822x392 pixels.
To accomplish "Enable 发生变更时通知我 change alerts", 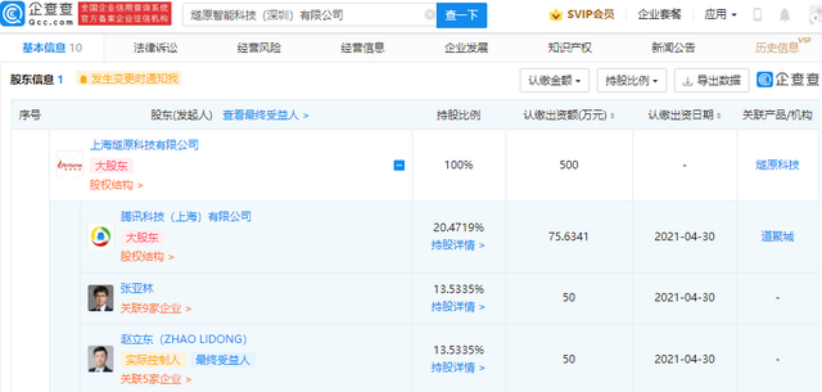I will click(x=129, y=79).
